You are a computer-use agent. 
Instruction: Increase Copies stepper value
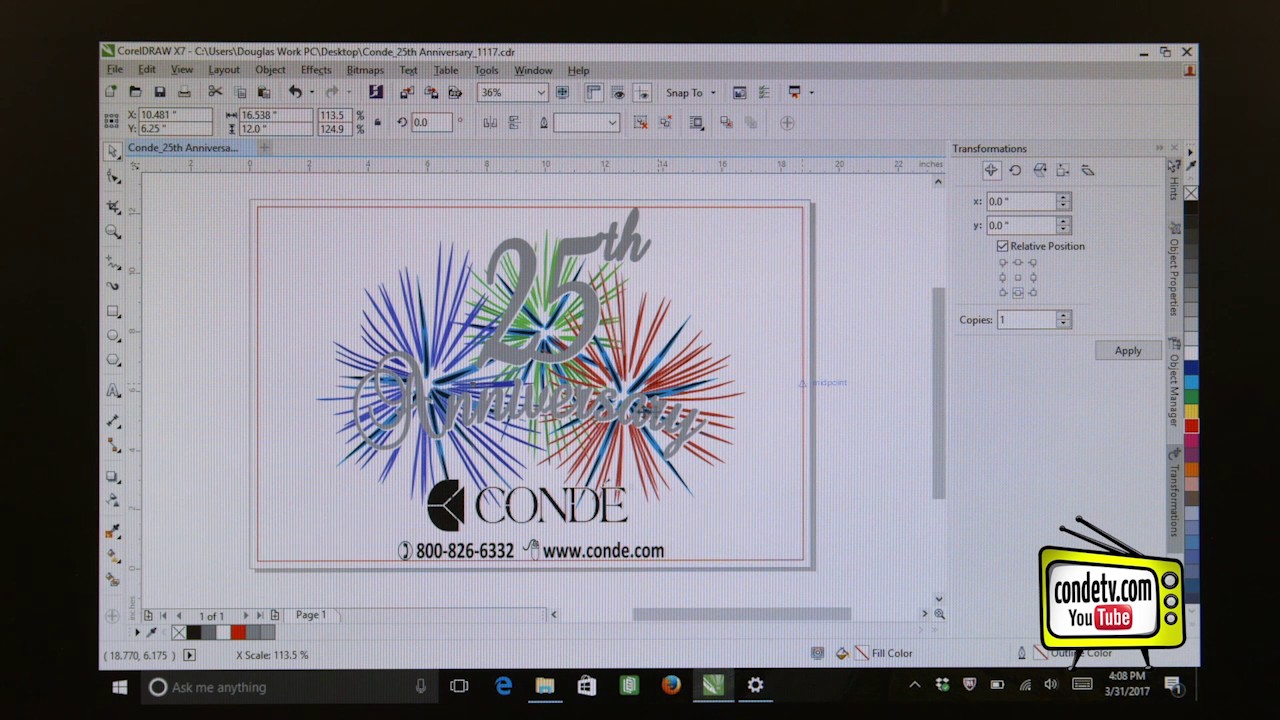point(1063,316)
